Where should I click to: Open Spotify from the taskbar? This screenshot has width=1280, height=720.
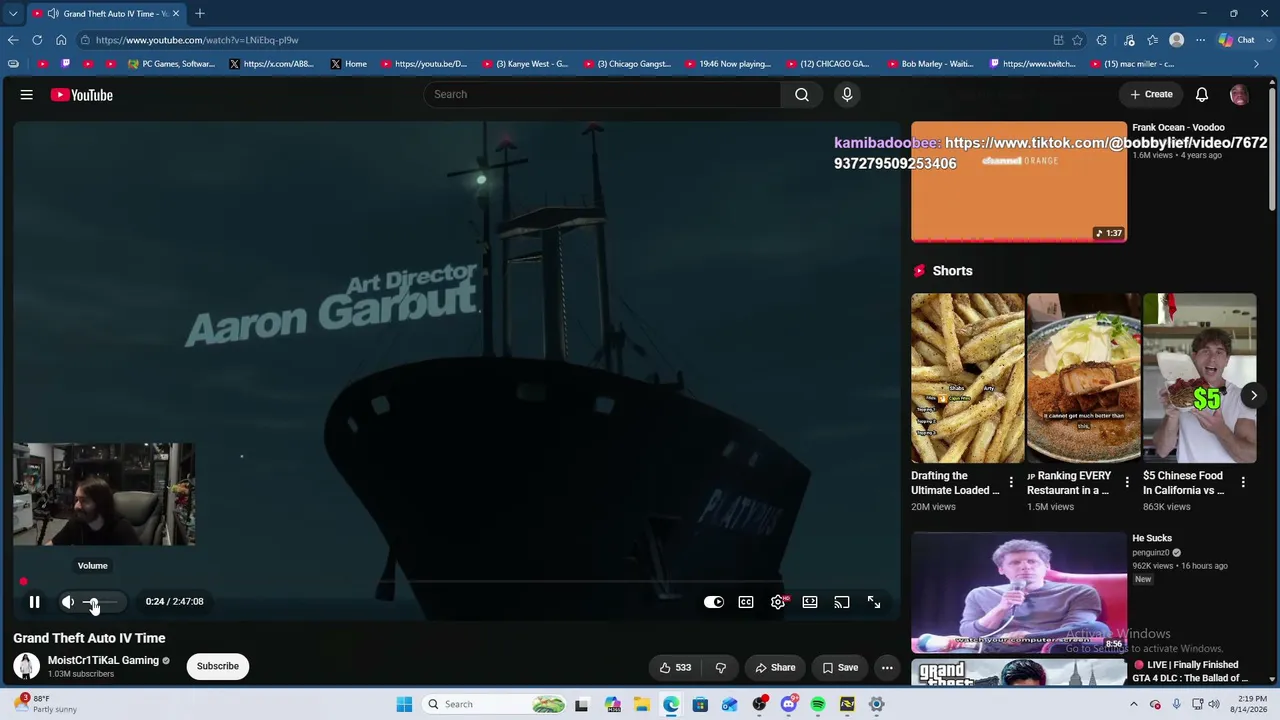pos(818,704)
